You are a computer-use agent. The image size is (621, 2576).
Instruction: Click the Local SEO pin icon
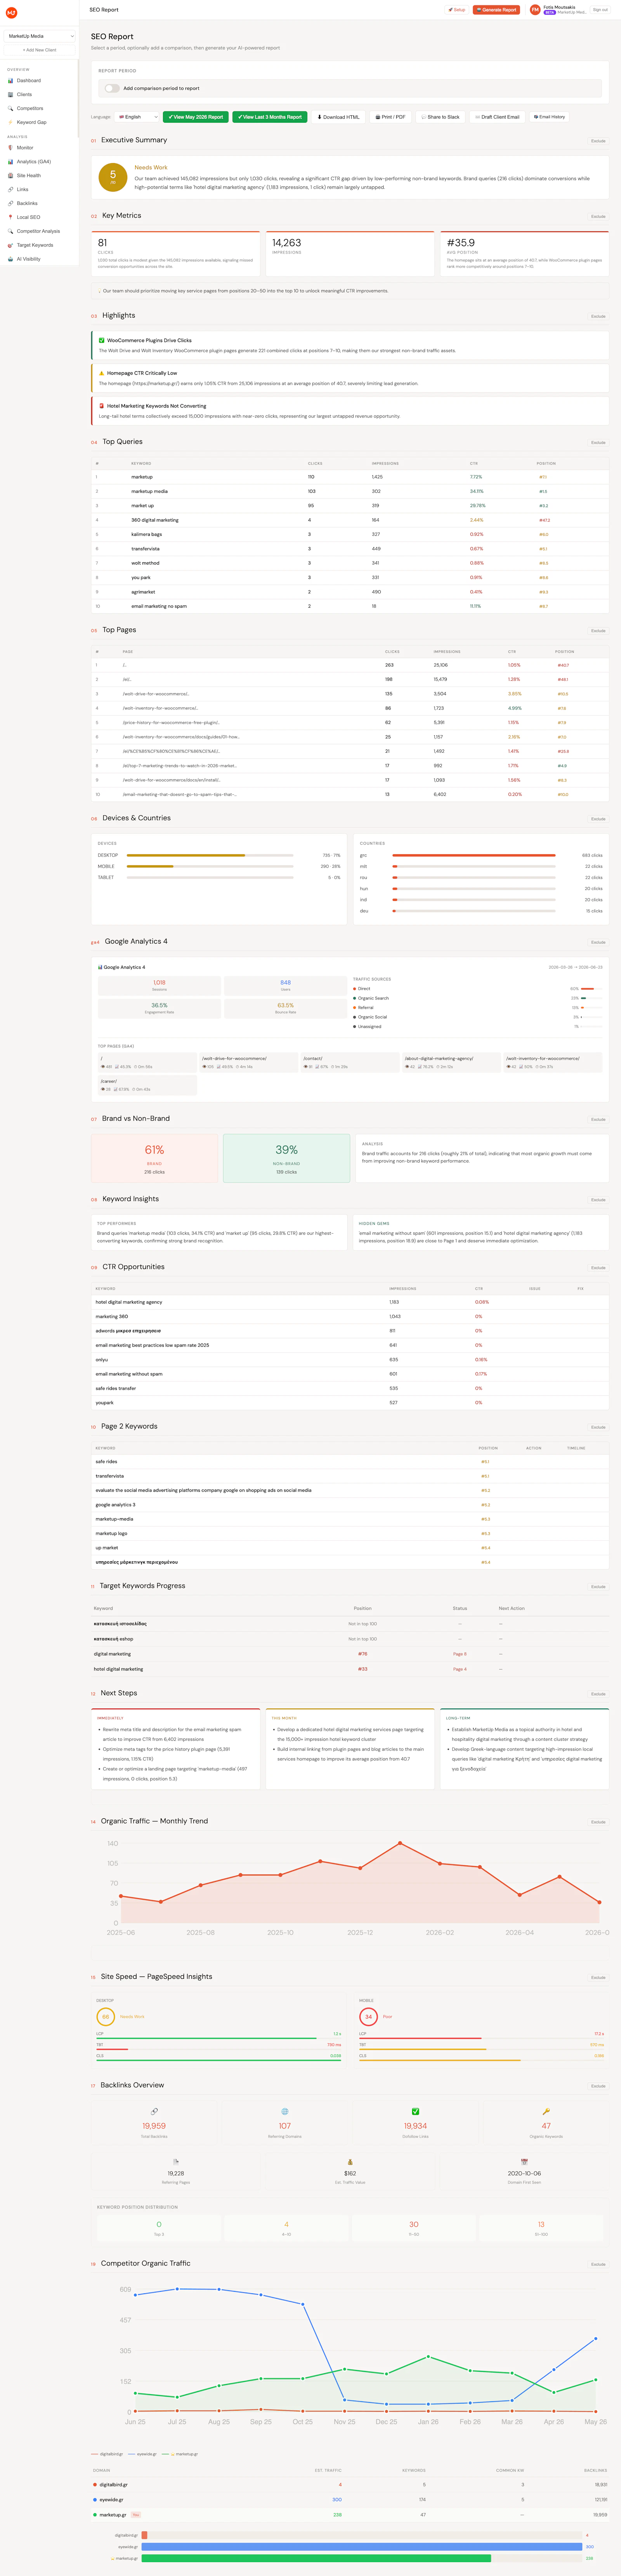click(10, 217)
